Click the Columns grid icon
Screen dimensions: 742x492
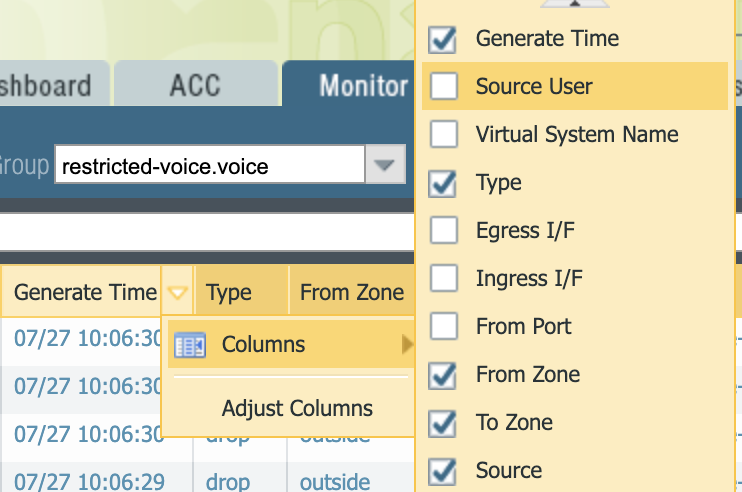point(190,345)
